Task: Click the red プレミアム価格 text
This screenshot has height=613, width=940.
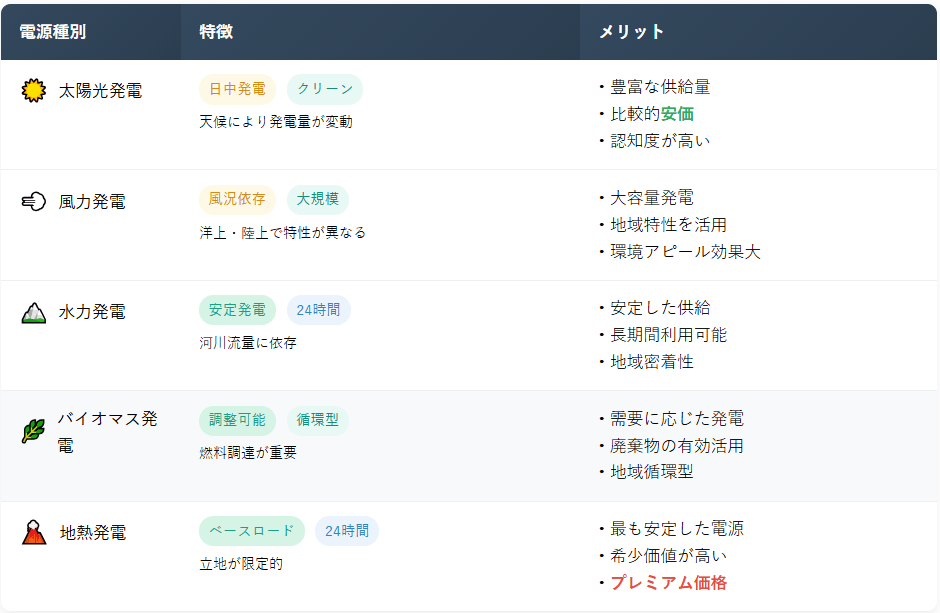Action: pyautogui.click(x=668, y=583)
